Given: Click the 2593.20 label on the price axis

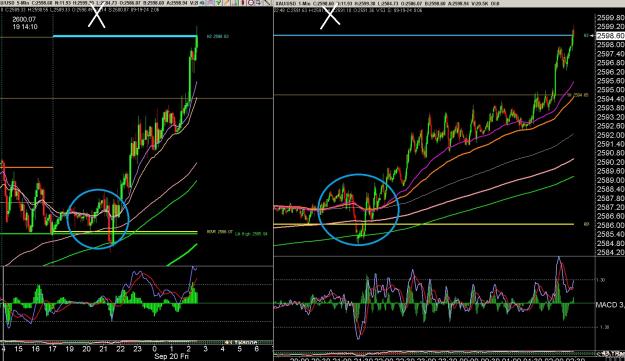Looking at the screenshot, I should [610, 117].
